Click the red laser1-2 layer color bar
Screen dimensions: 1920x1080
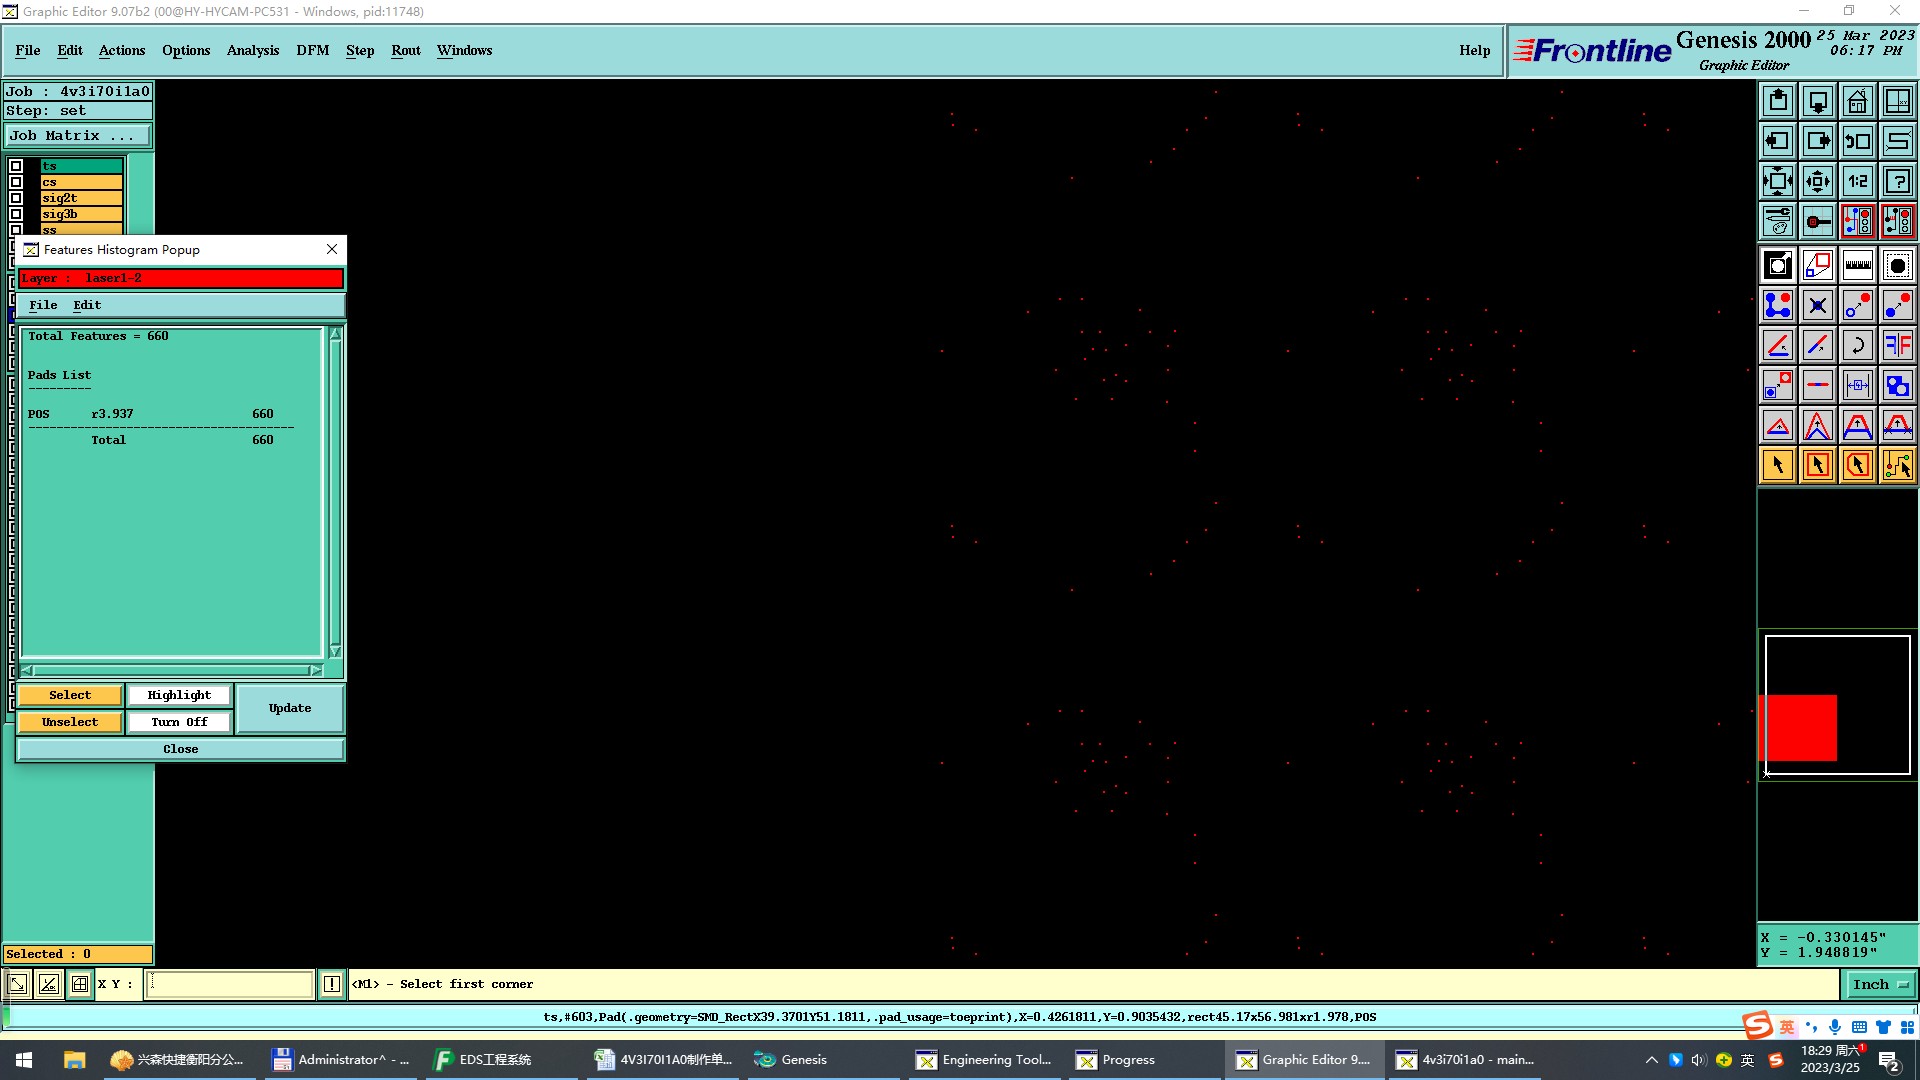pos(181,278)
